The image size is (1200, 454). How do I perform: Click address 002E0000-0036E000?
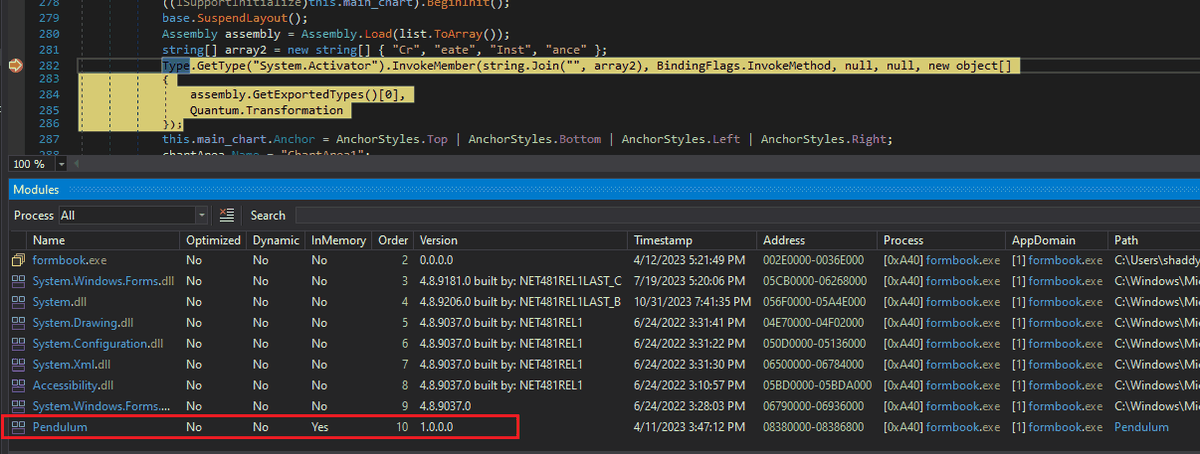(814, 260)
